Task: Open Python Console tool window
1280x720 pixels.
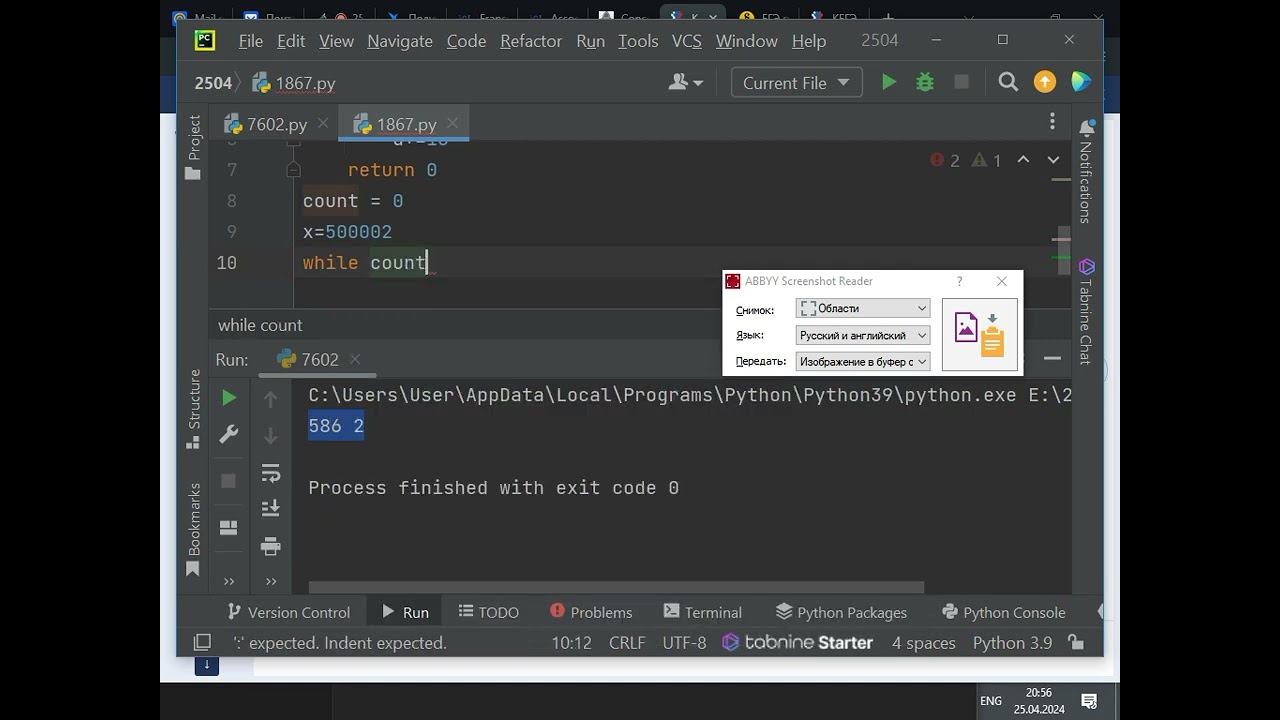Action: point(1004,612)
